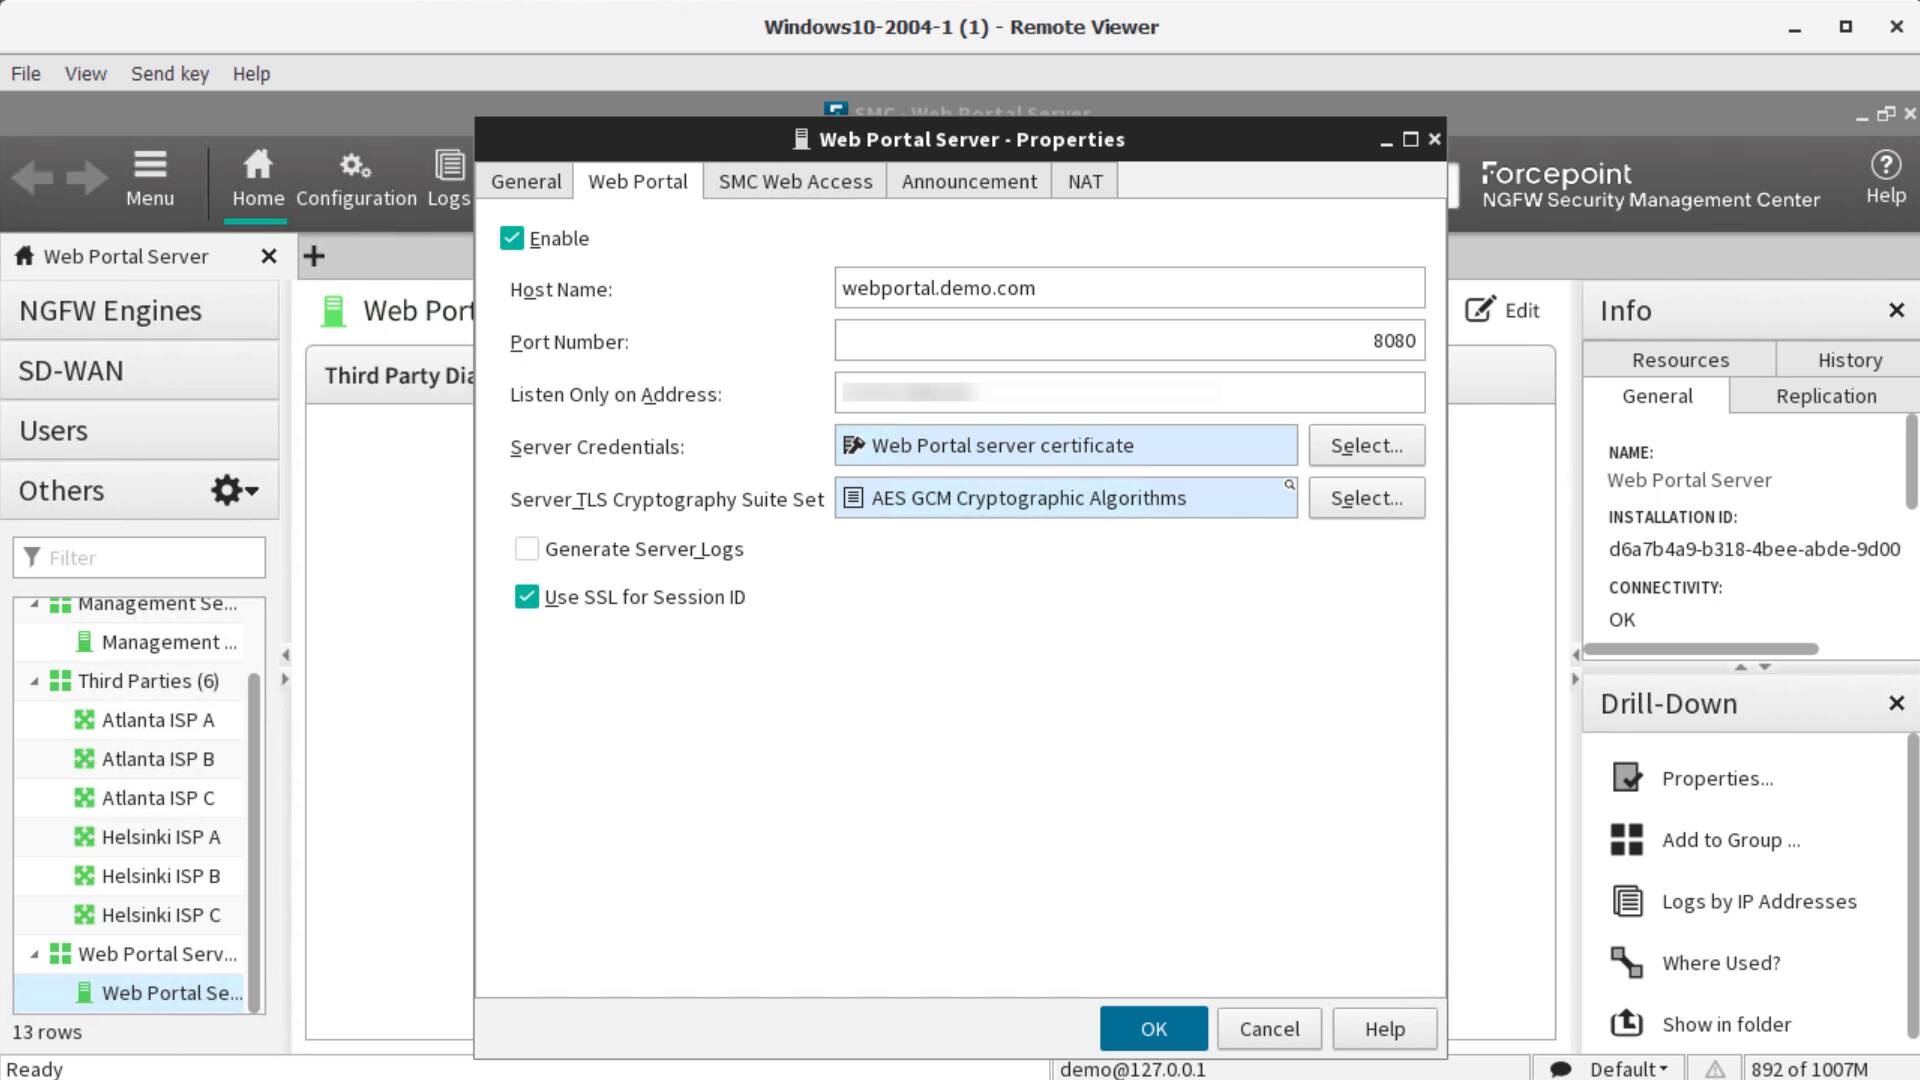Toggle Use SSL for Session ID
Screen dimensions: 1920x1080
click(527, 597)
